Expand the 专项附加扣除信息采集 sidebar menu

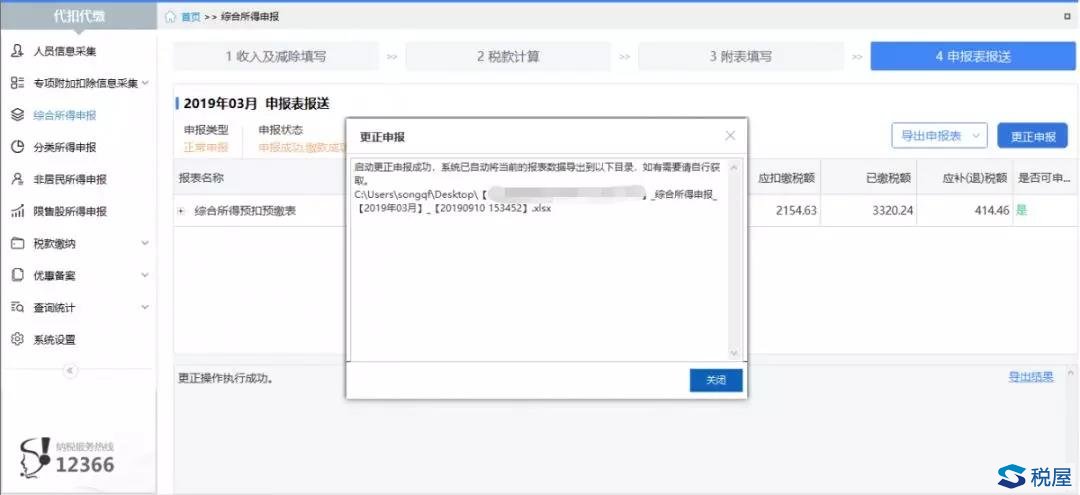coord(145,83)
